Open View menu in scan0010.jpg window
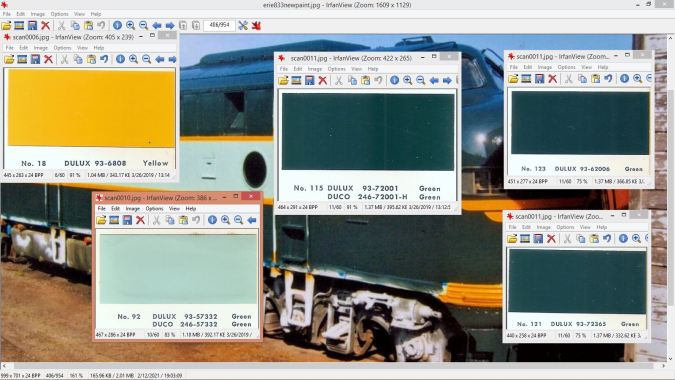This screenshot has width=675, height=380. click(174, 209)
